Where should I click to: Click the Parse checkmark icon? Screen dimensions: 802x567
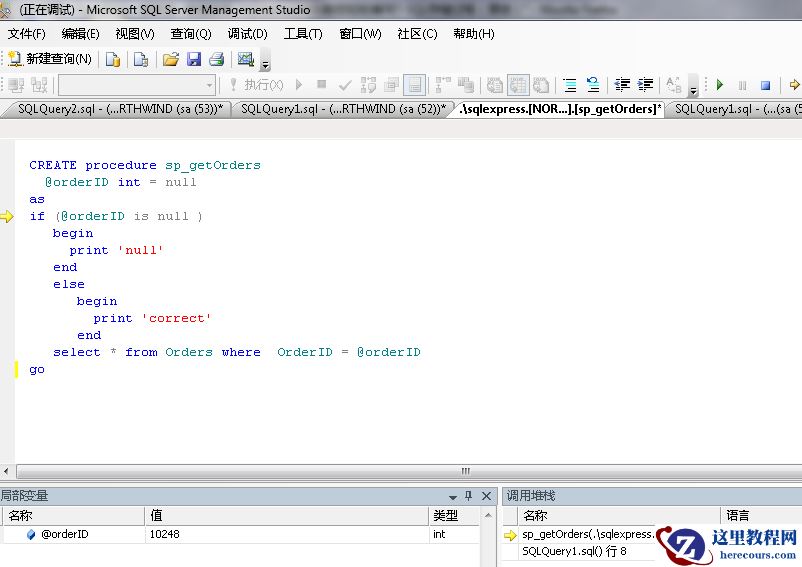345,85
